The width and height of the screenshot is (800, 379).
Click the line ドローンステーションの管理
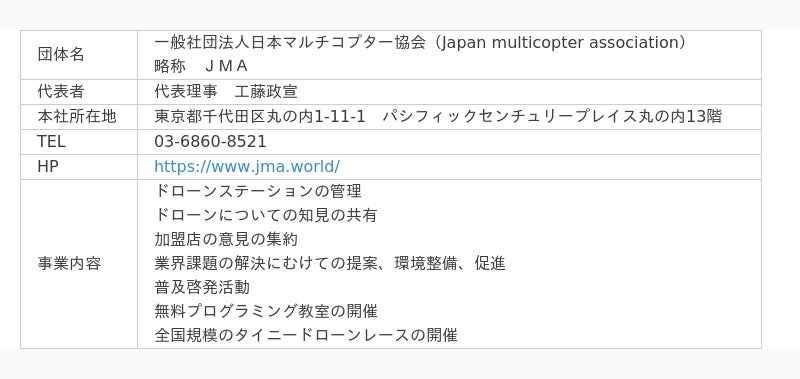[258, 191]
